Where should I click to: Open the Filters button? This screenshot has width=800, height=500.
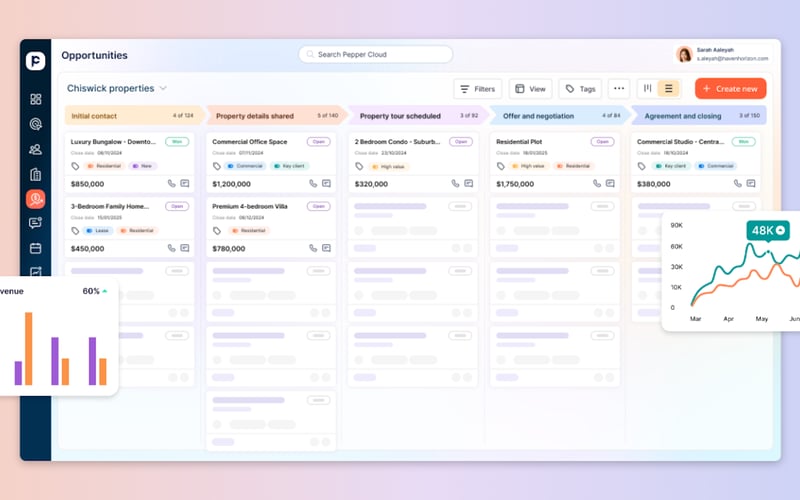[478, 89]
